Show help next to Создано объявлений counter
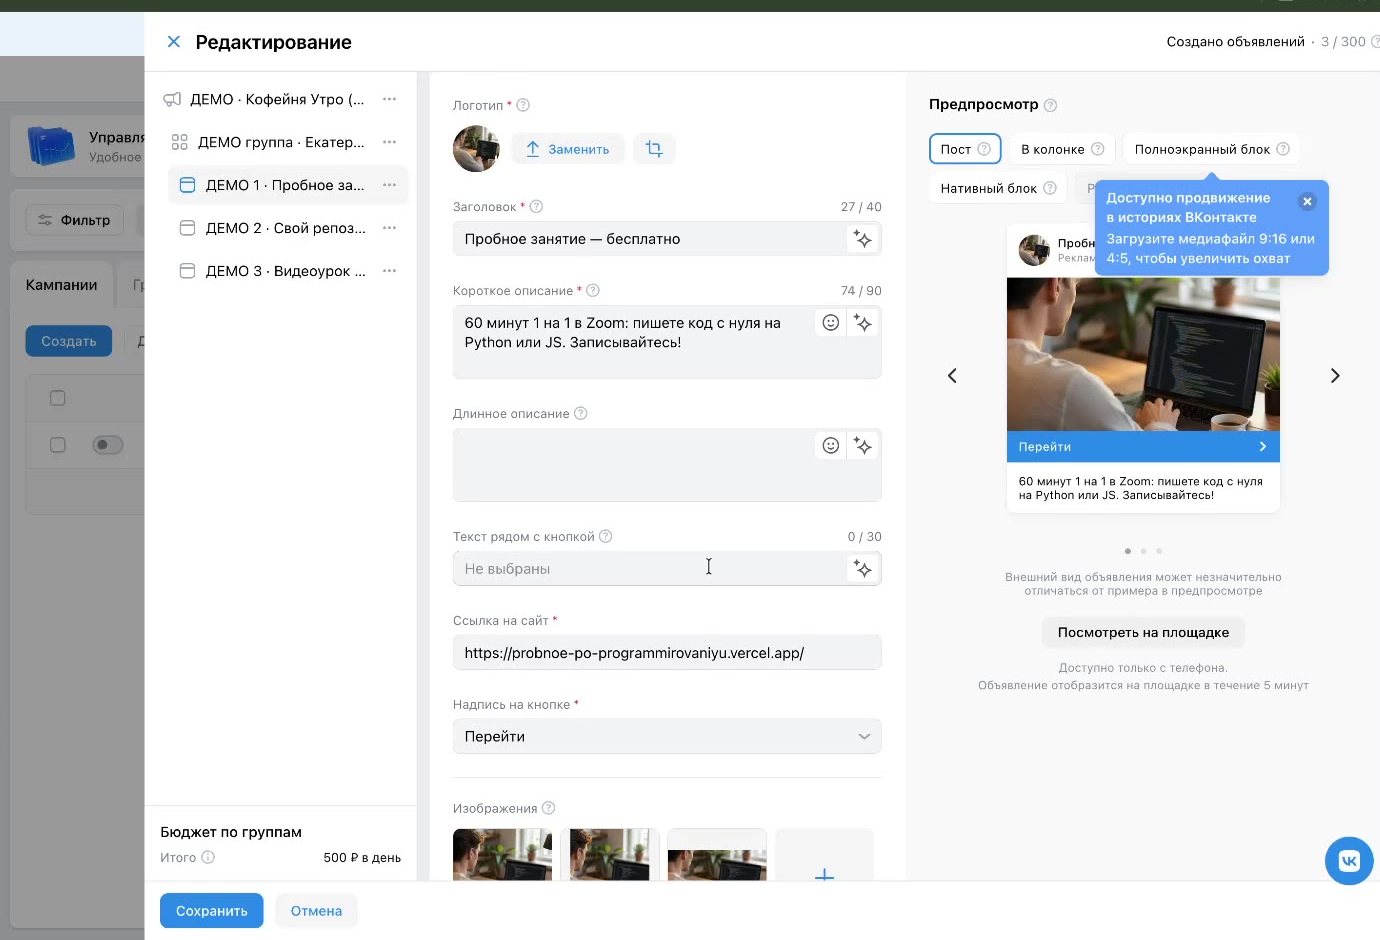 1375,42
